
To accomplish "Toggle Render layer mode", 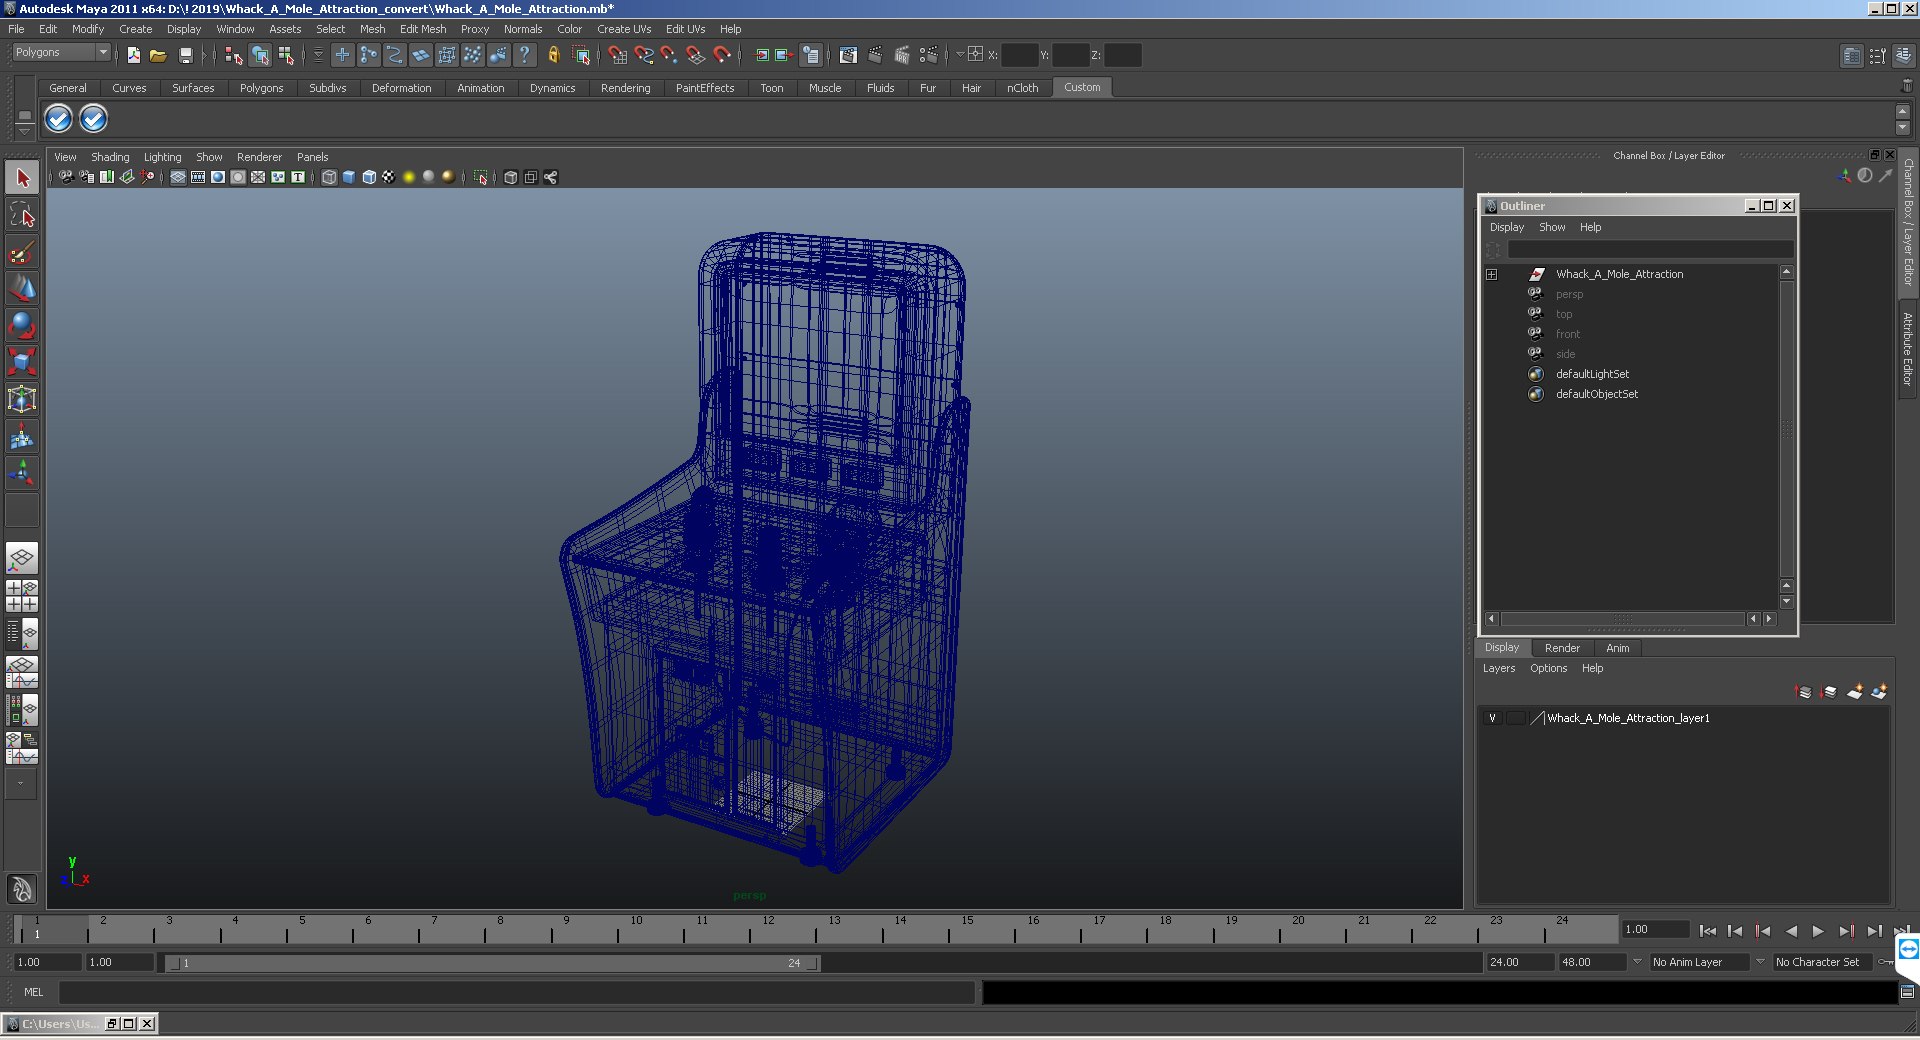I will coord(1562,648).
